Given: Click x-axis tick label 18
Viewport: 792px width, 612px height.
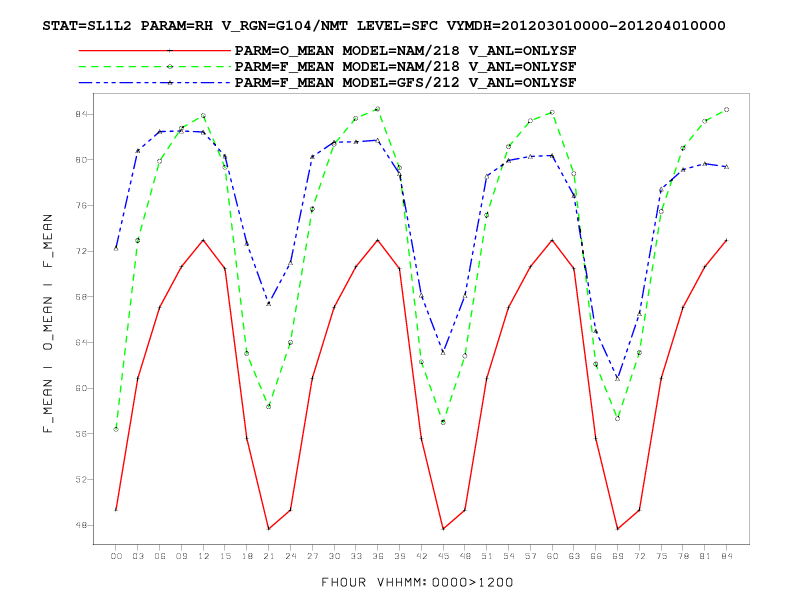Looking at the screenshot, I should tap(247, 556).
